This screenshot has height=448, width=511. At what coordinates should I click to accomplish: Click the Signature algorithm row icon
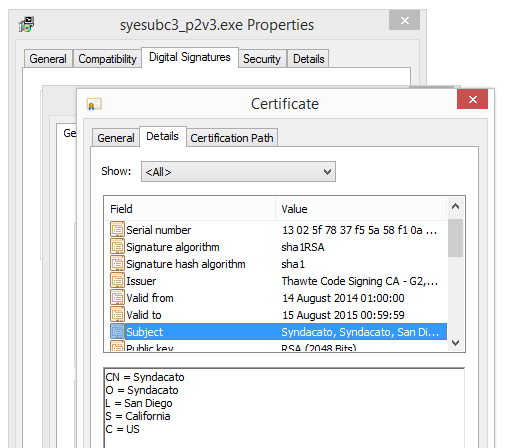point(117,247)
